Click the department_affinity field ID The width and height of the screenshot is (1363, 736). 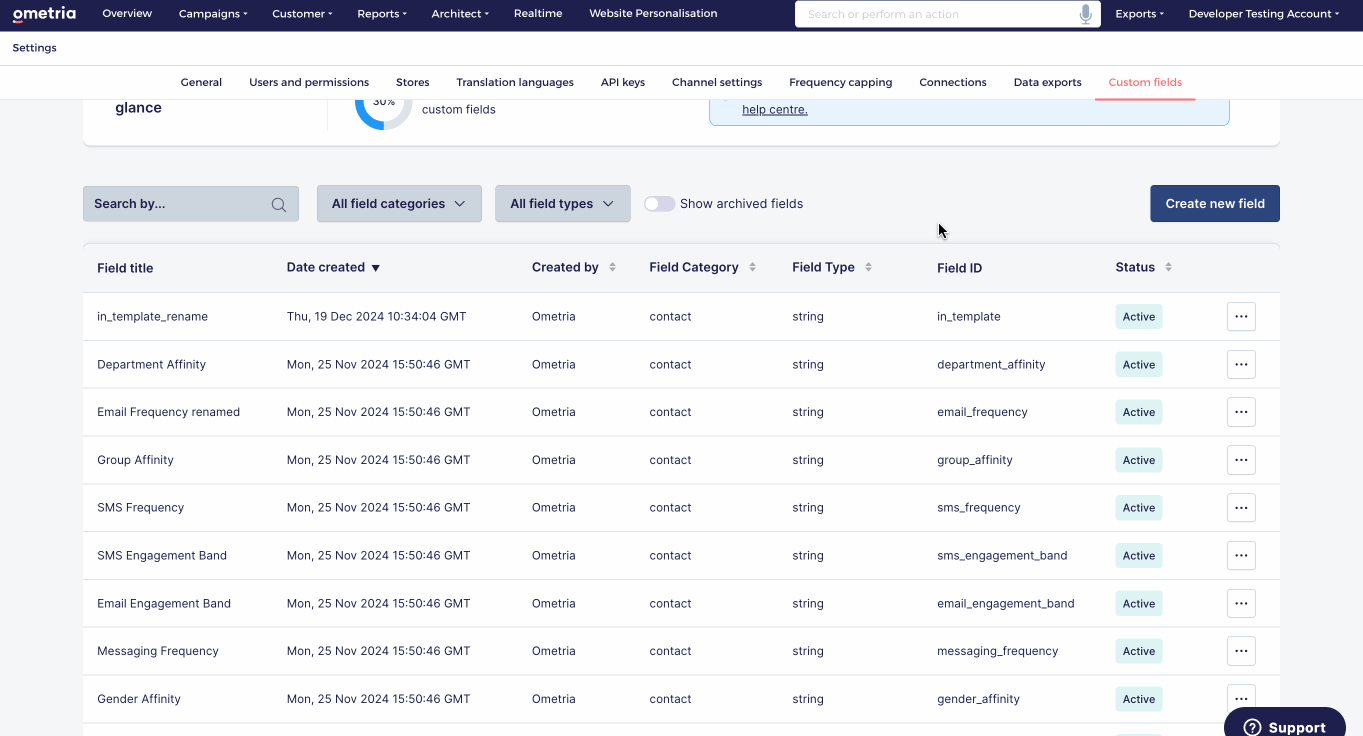(x=991, y=364)
